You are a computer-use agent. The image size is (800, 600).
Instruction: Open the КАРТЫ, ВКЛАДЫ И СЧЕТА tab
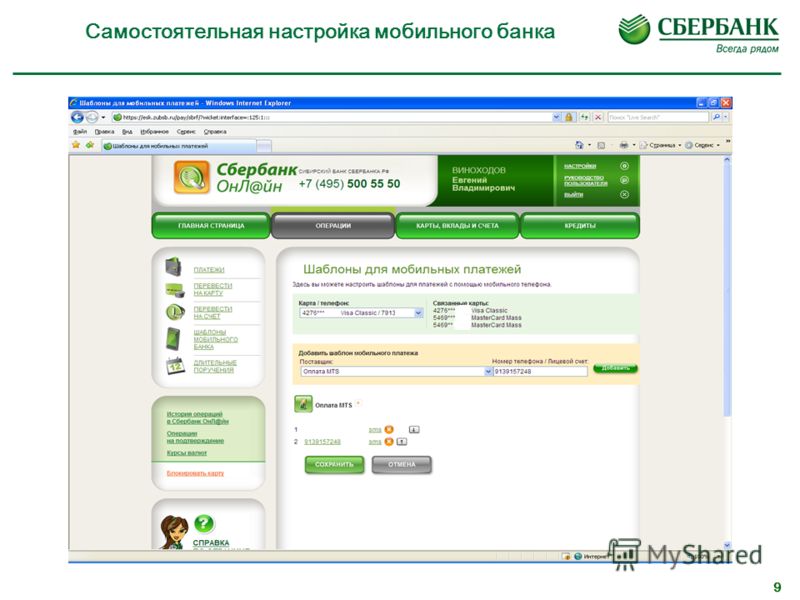pyautogui.click(x=457, y=226)
